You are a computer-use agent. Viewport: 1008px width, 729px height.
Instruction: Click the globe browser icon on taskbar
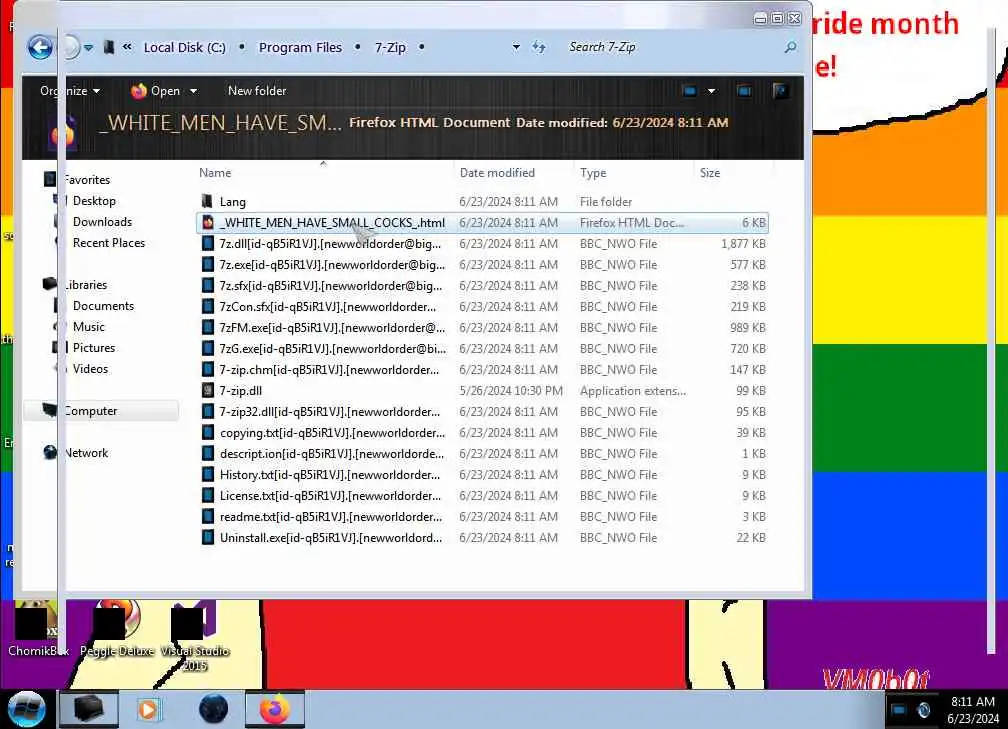click(x=213, y=709)
